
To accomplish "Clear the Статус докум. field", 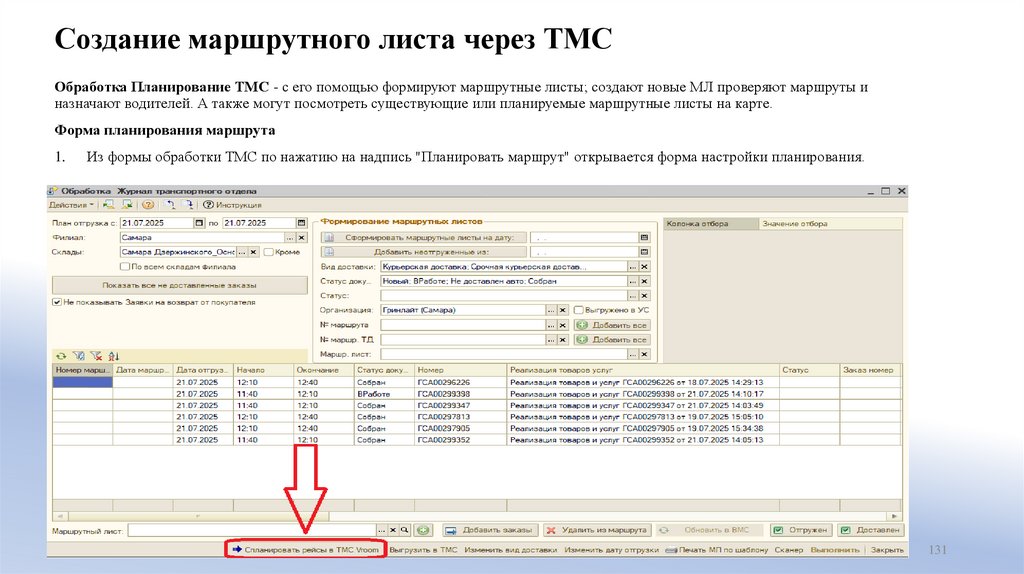I will [645, 281].
